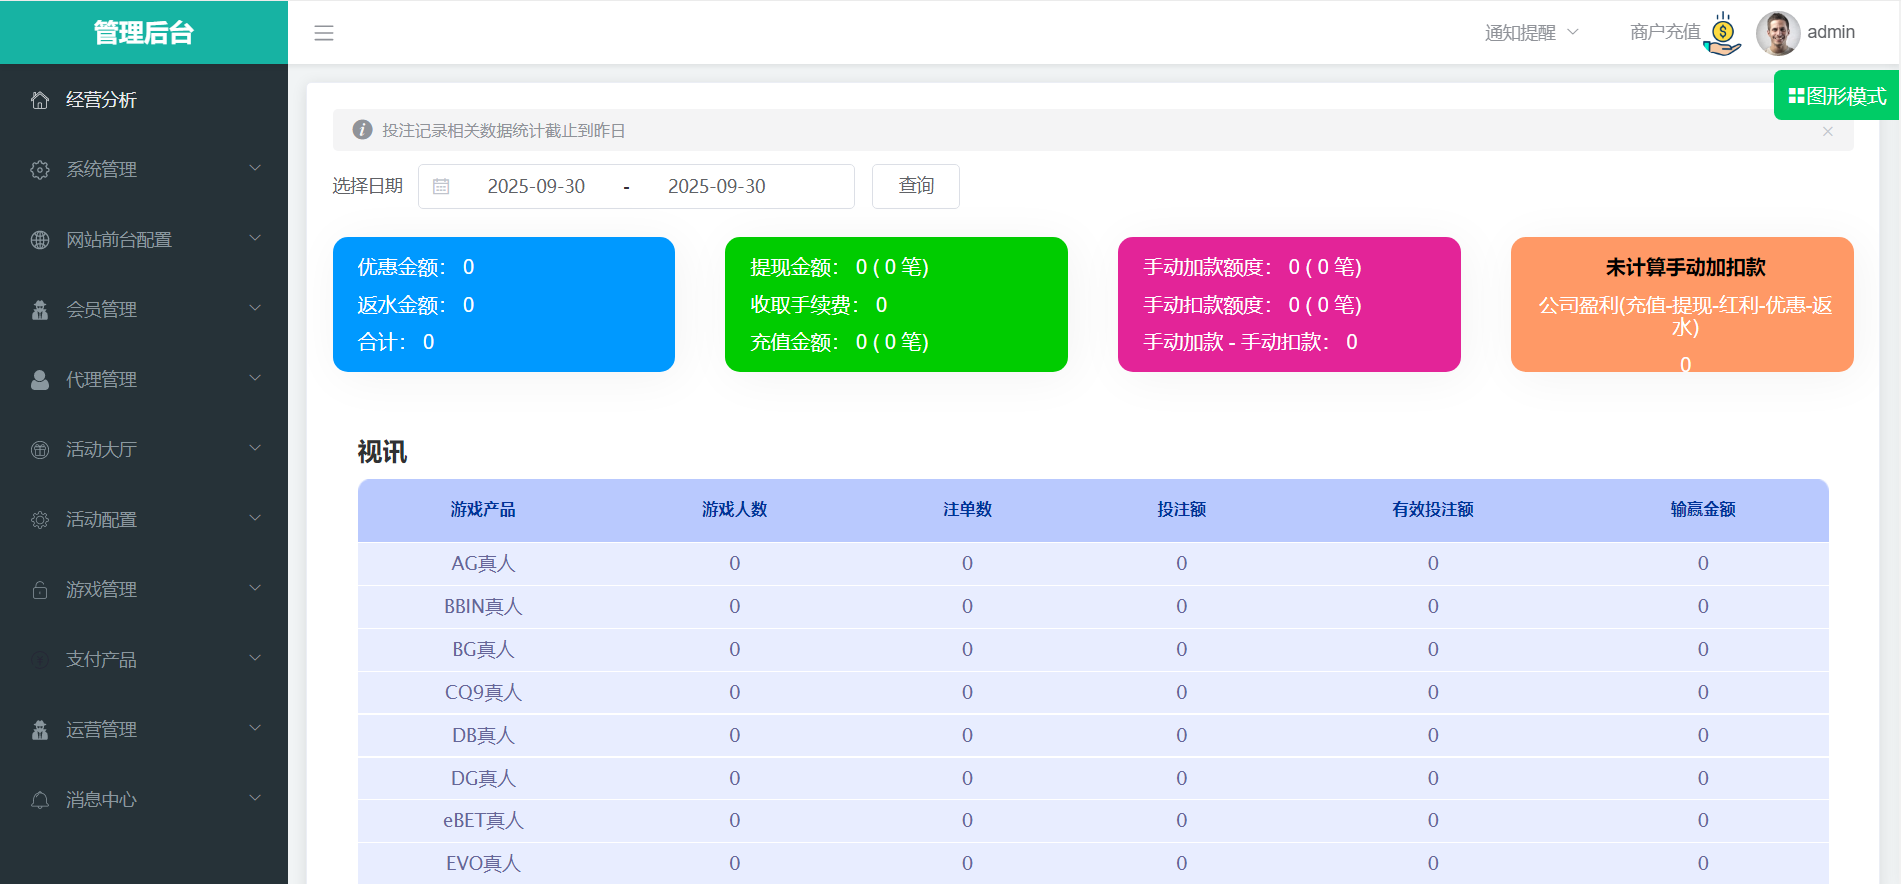This screenshot has height=884, width=1901.
Task: Expand the 游戏管理 menu arrow
Action: pyautogui.click(x=255, y=588)
